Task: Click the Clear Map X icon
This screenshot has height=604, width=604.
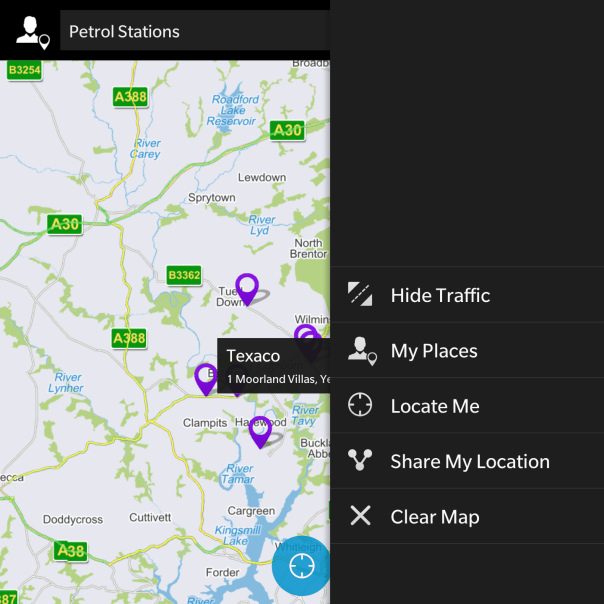Action: (360, 516)
